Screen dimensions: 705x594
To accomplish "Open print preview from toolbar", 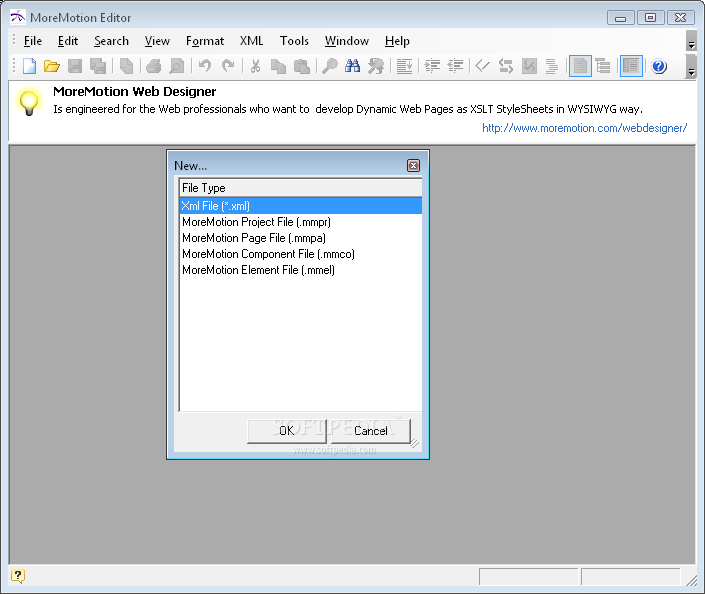I will [176, 66].
